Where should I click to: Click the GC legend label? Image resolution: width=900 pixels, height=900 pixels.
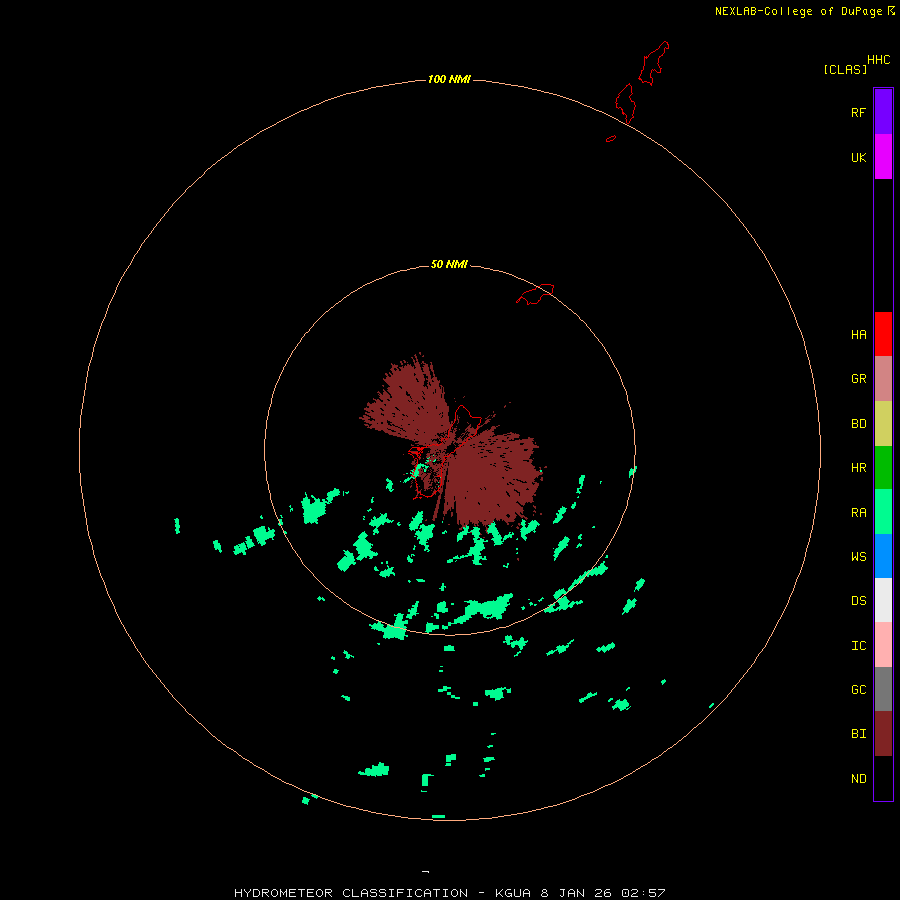click(x=858, y=689)
